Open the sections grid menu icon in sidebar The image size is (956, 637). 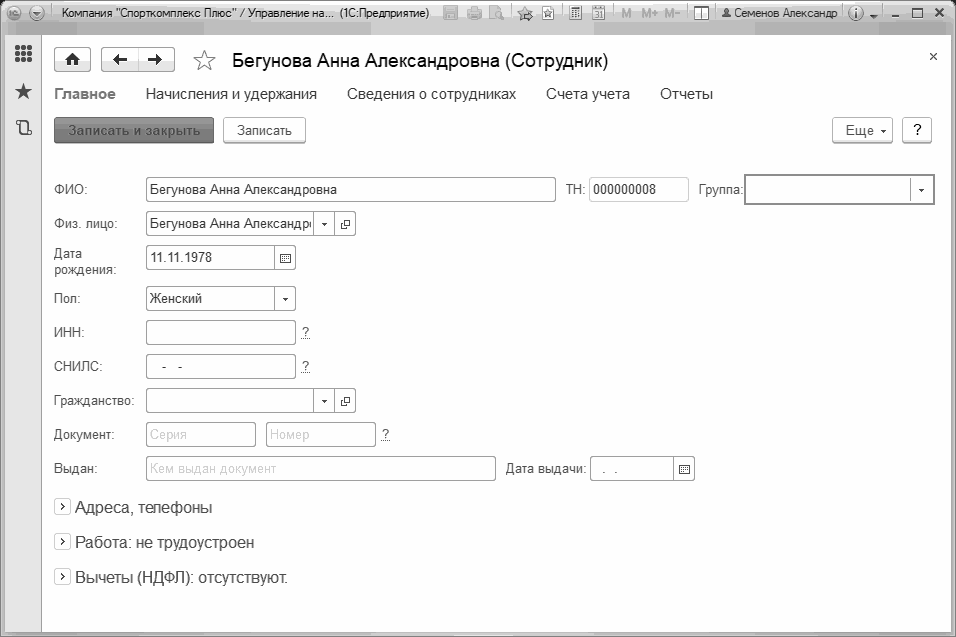point(23,54)
